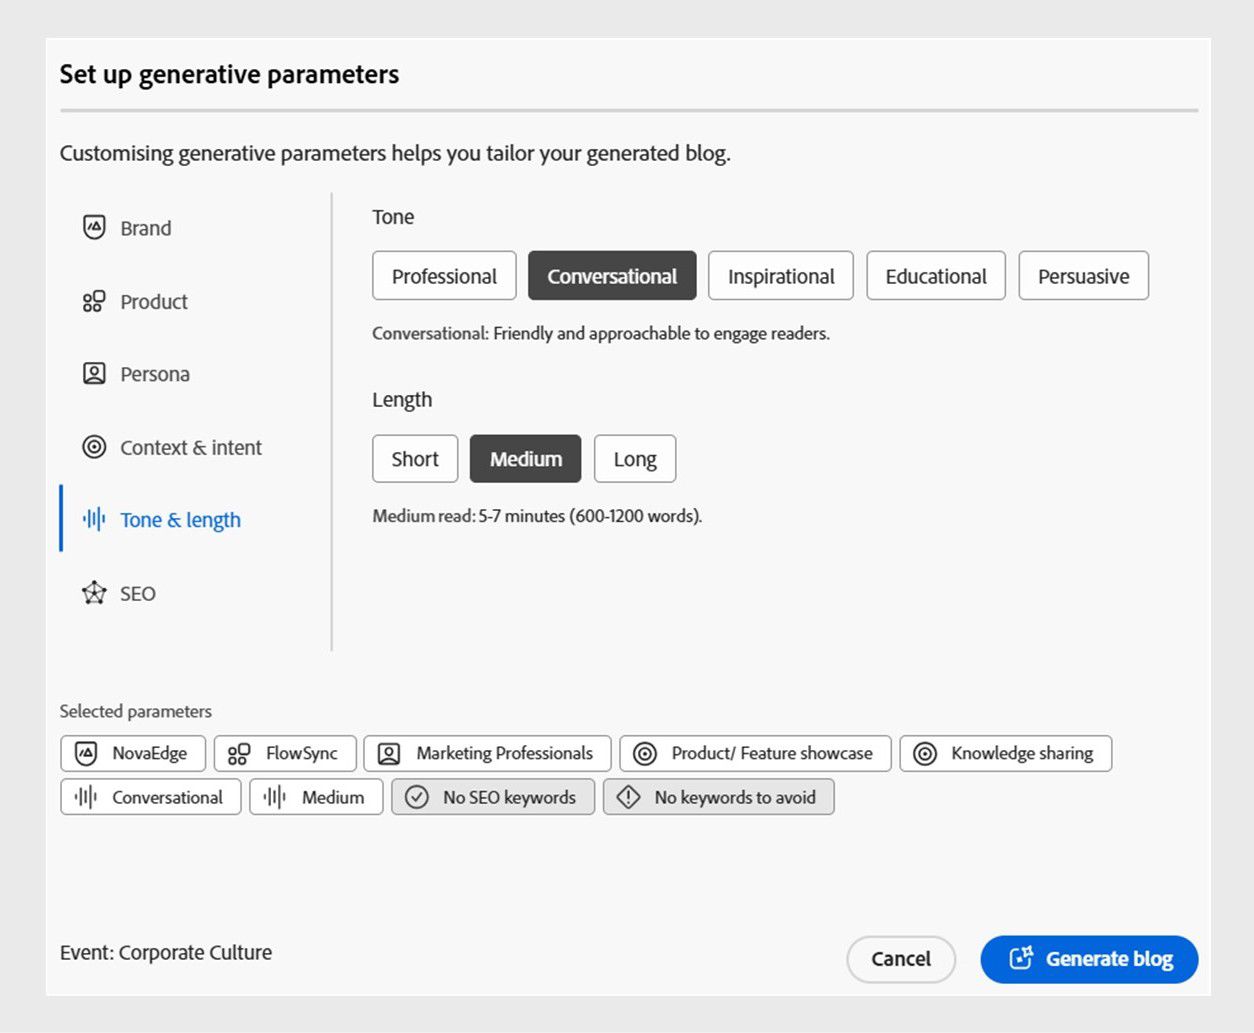Click the persona icon on Marketing Professionals chip

click(389, 753)
